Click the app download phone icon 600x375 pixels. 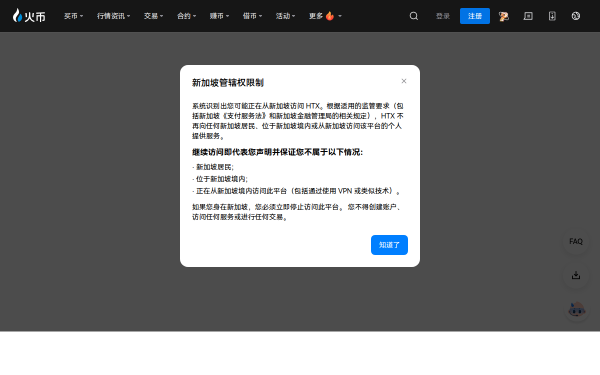(552, 16)
